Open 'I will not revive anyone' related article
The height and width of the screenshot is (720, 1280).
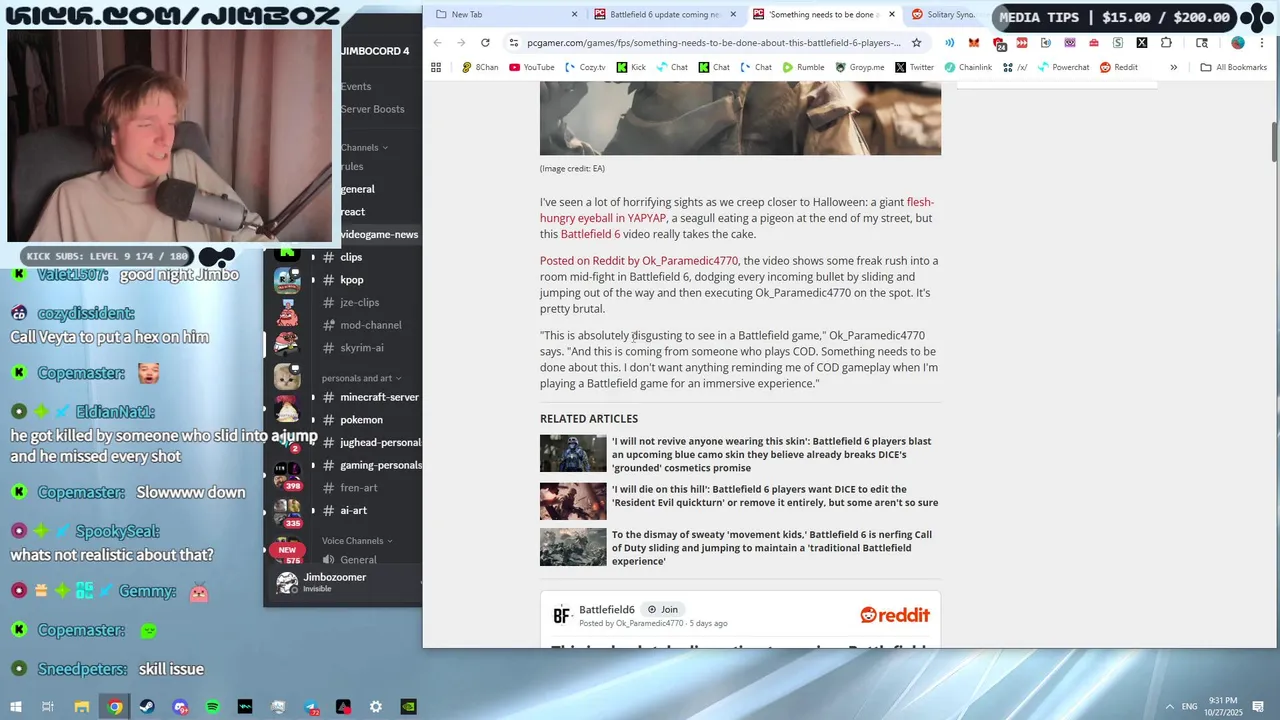pyautogui.click(x=772, y=454)
